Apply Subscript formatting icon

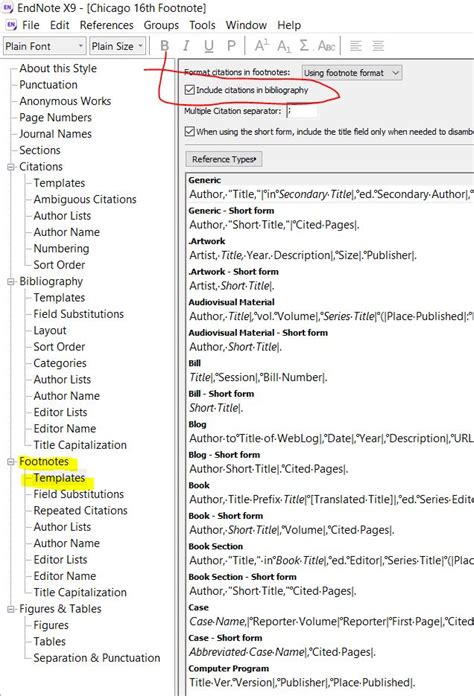pos(284,46)
